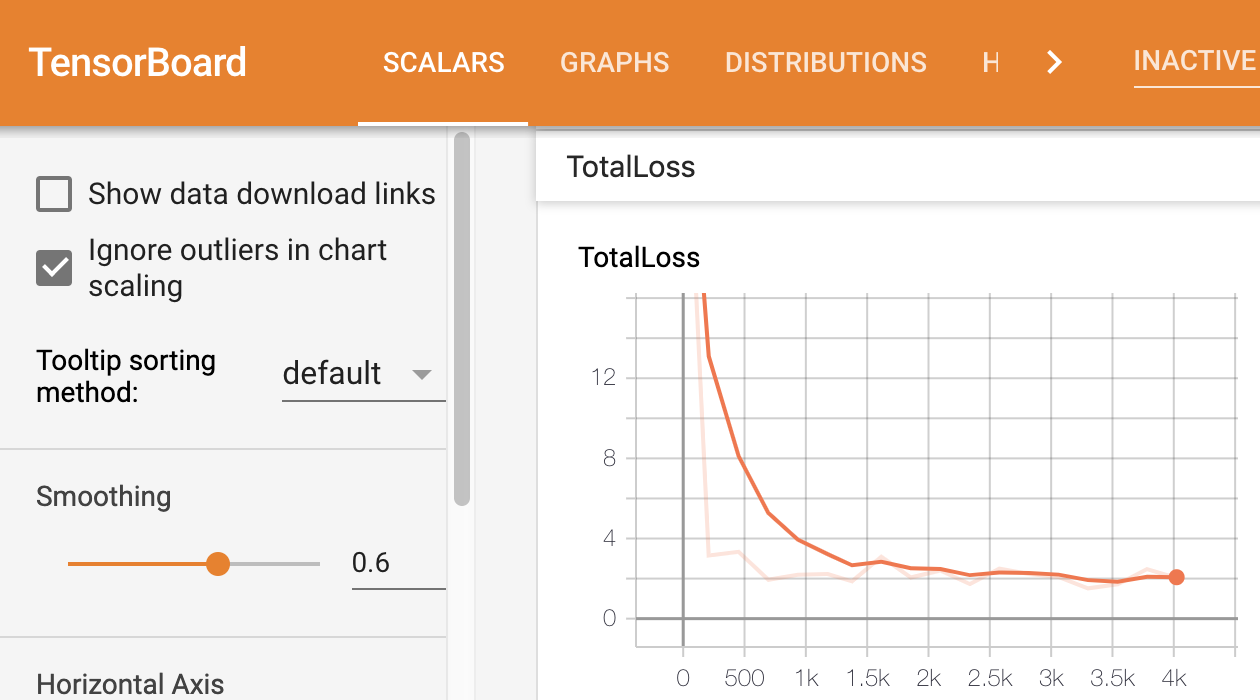
Task: Disable Ignore outliers in chart scaling
Action: click(x=54, y=268)
